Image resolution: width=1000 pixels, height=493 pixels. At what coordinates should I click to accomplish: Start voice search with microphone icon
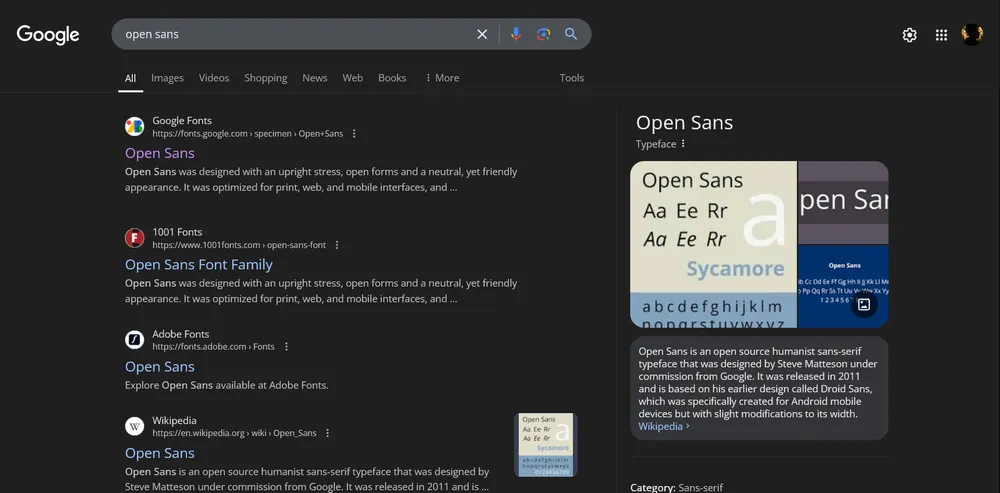(516, 34)
